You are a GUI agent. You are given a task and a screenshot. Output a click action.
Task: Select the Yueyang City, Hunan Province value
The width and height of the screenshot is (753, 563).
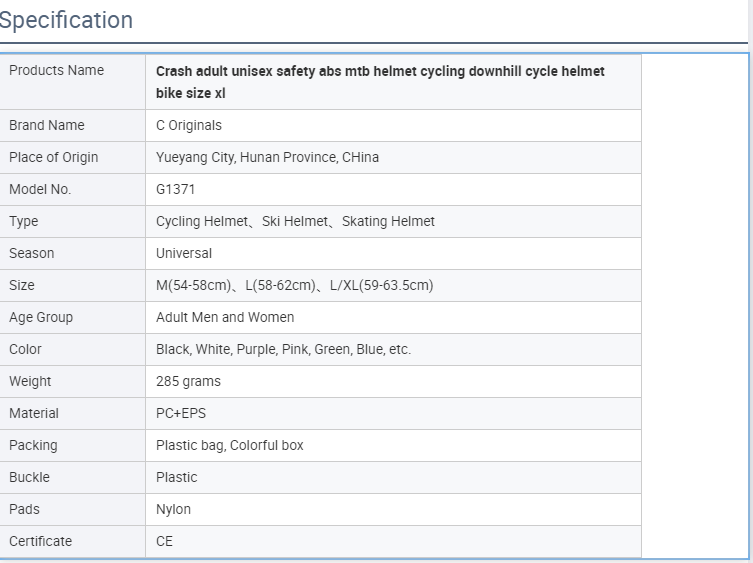(267, 158)
